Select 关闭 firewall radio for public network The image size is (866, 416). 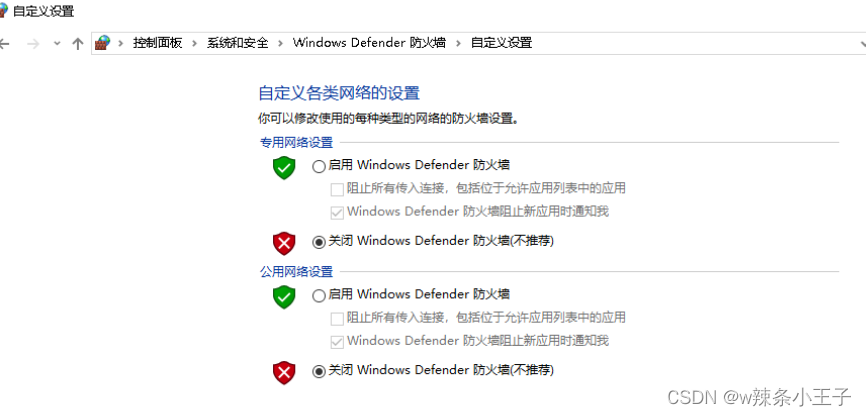(x=319, y=371)
